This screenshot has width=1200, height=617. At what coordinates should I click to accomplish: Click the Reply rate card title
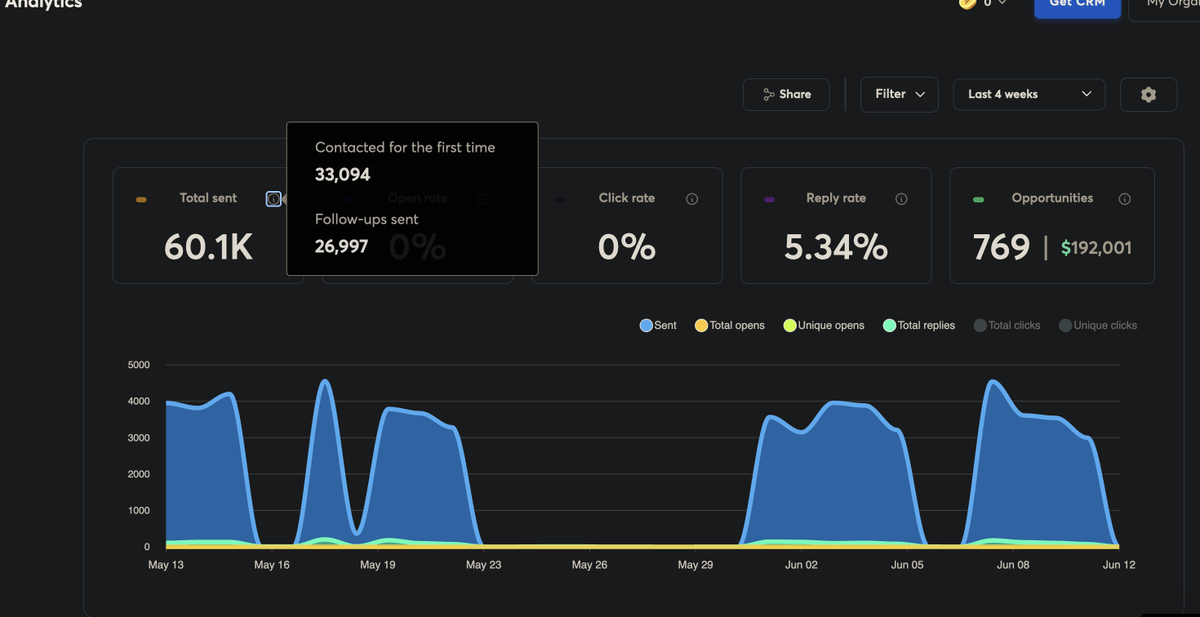click(836, 198)
